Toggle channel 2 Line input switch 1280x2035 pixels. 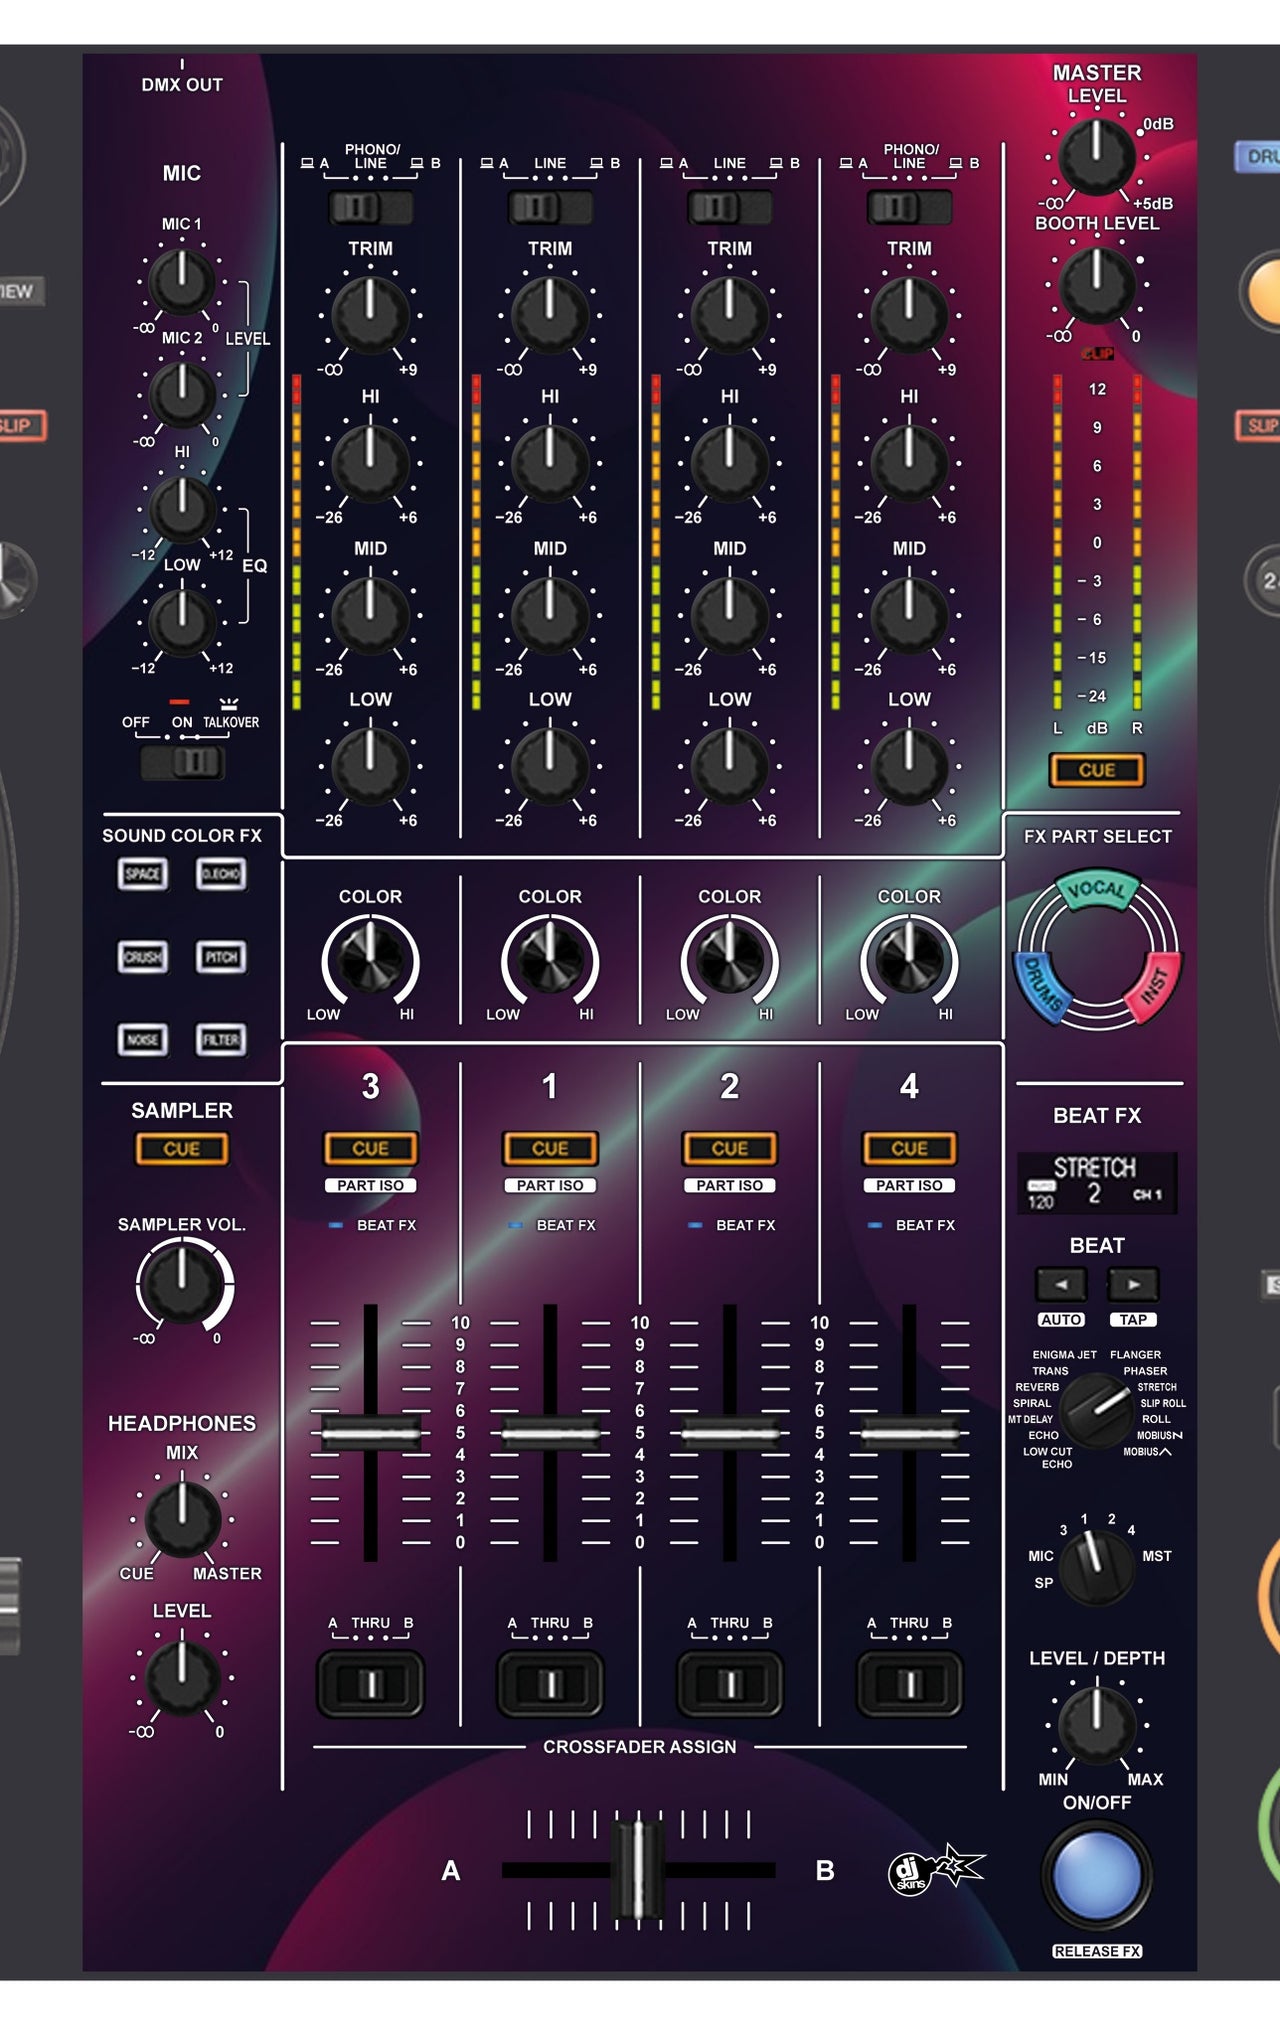[730, 208]
